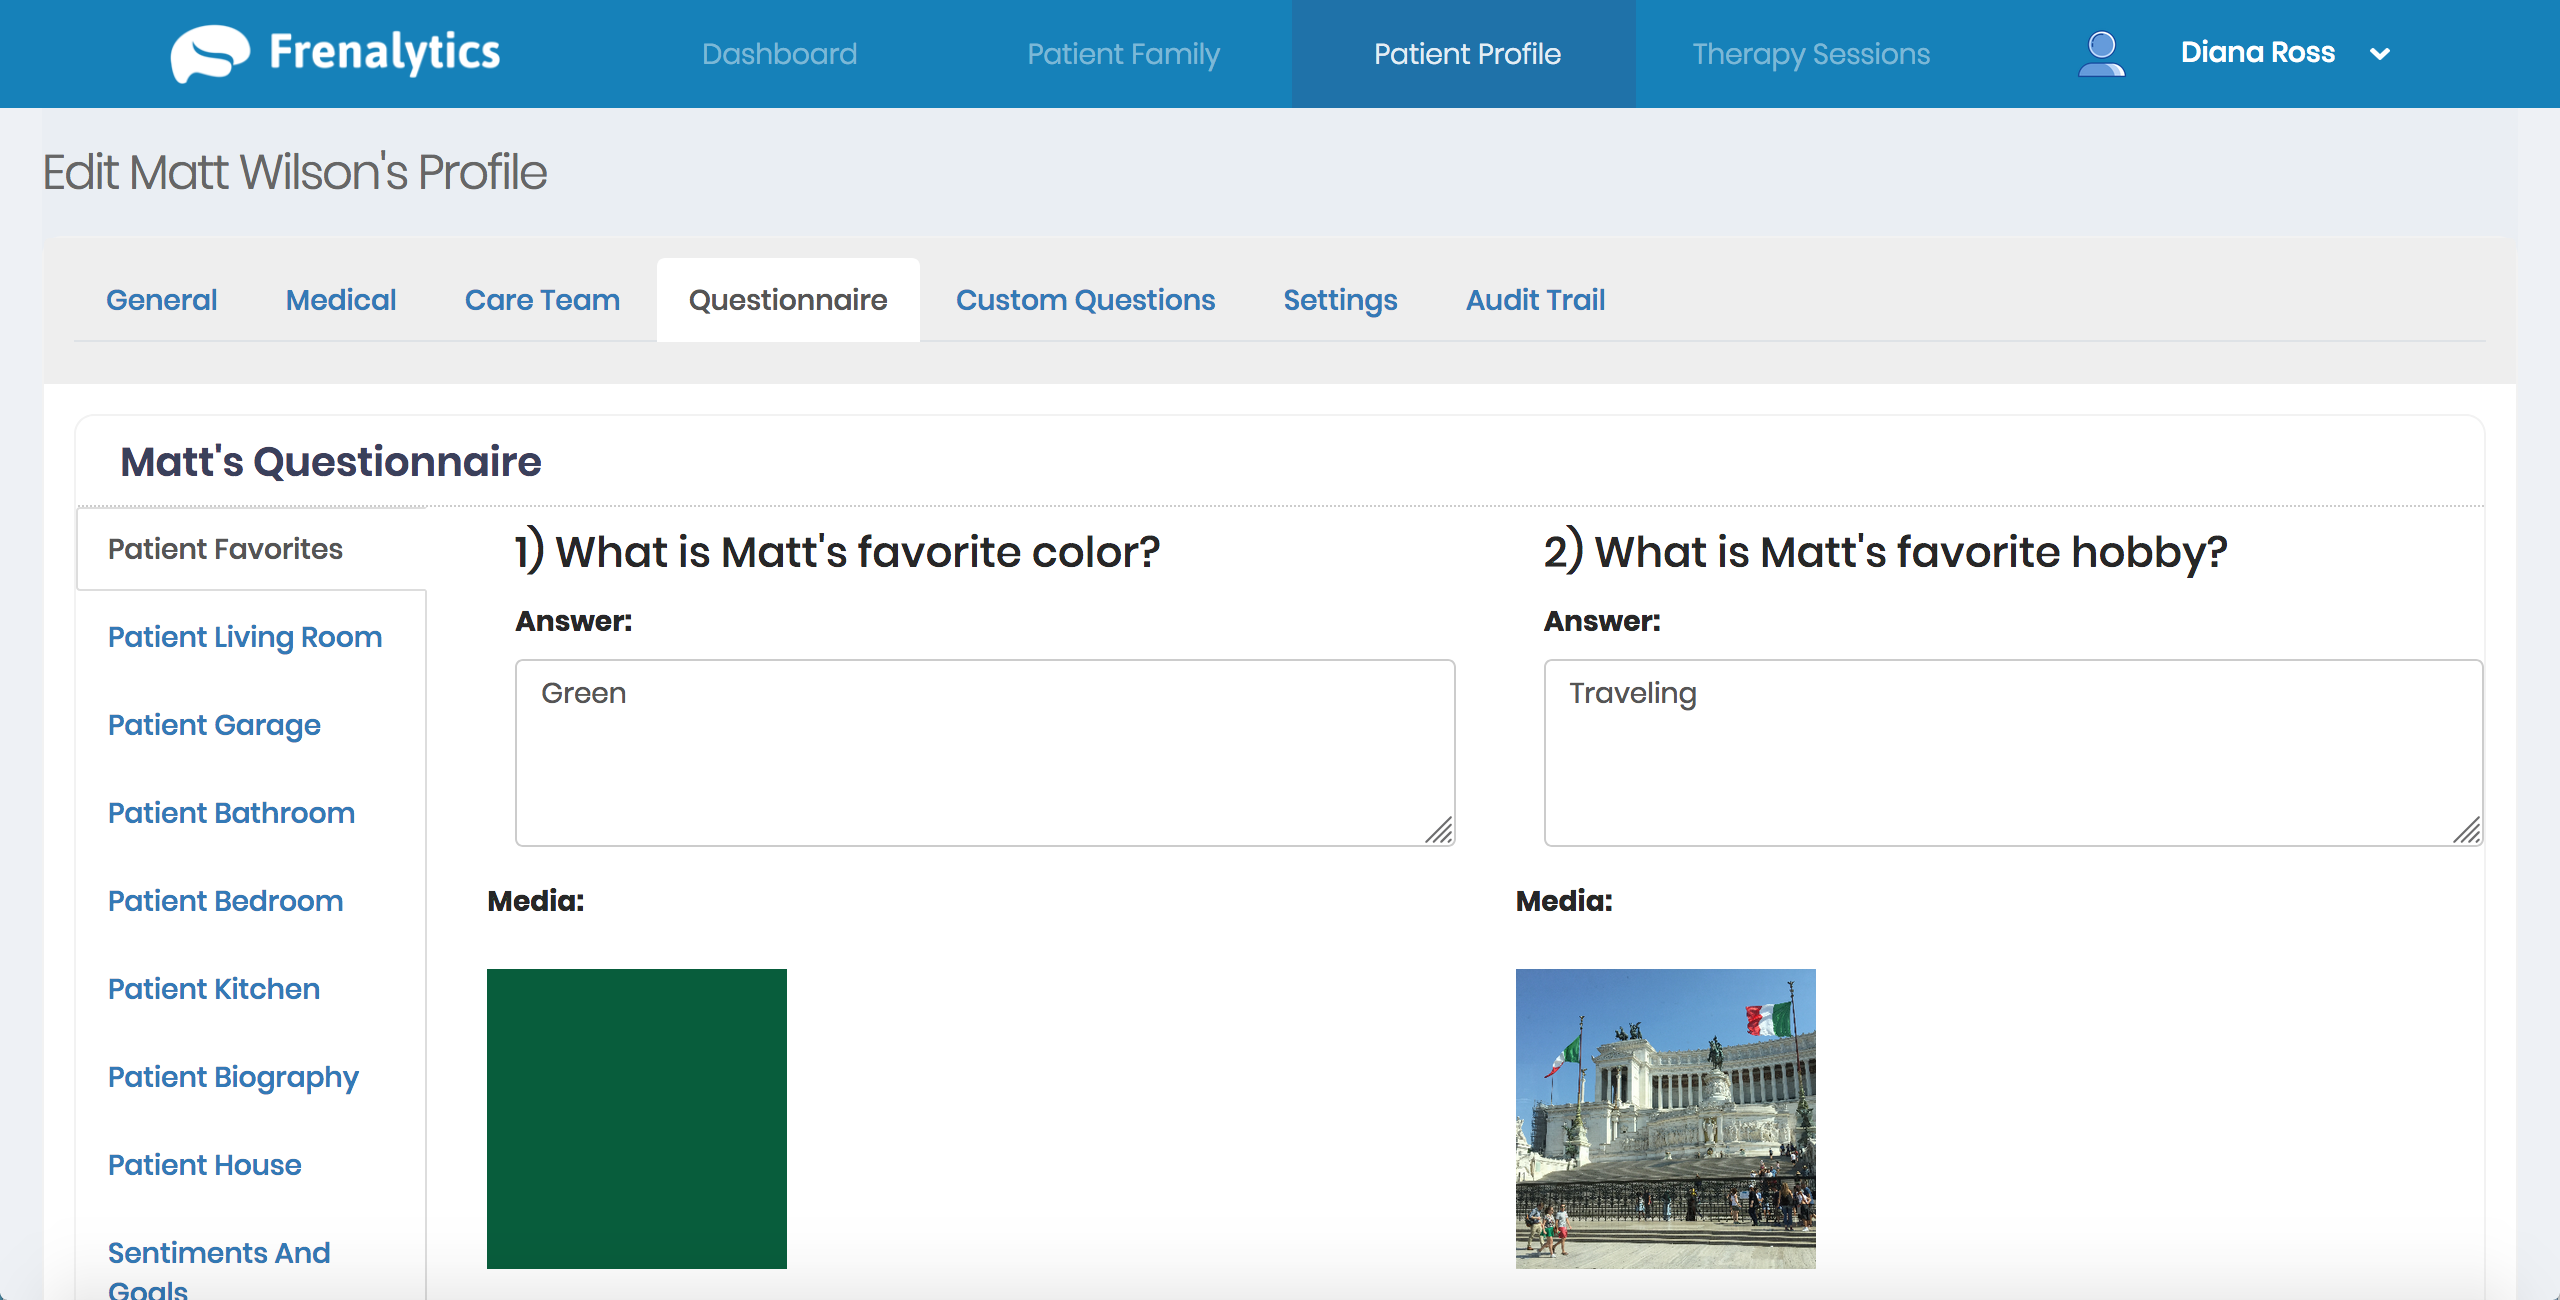Open the Audit Trail tab

click(x=1535, y=300)
